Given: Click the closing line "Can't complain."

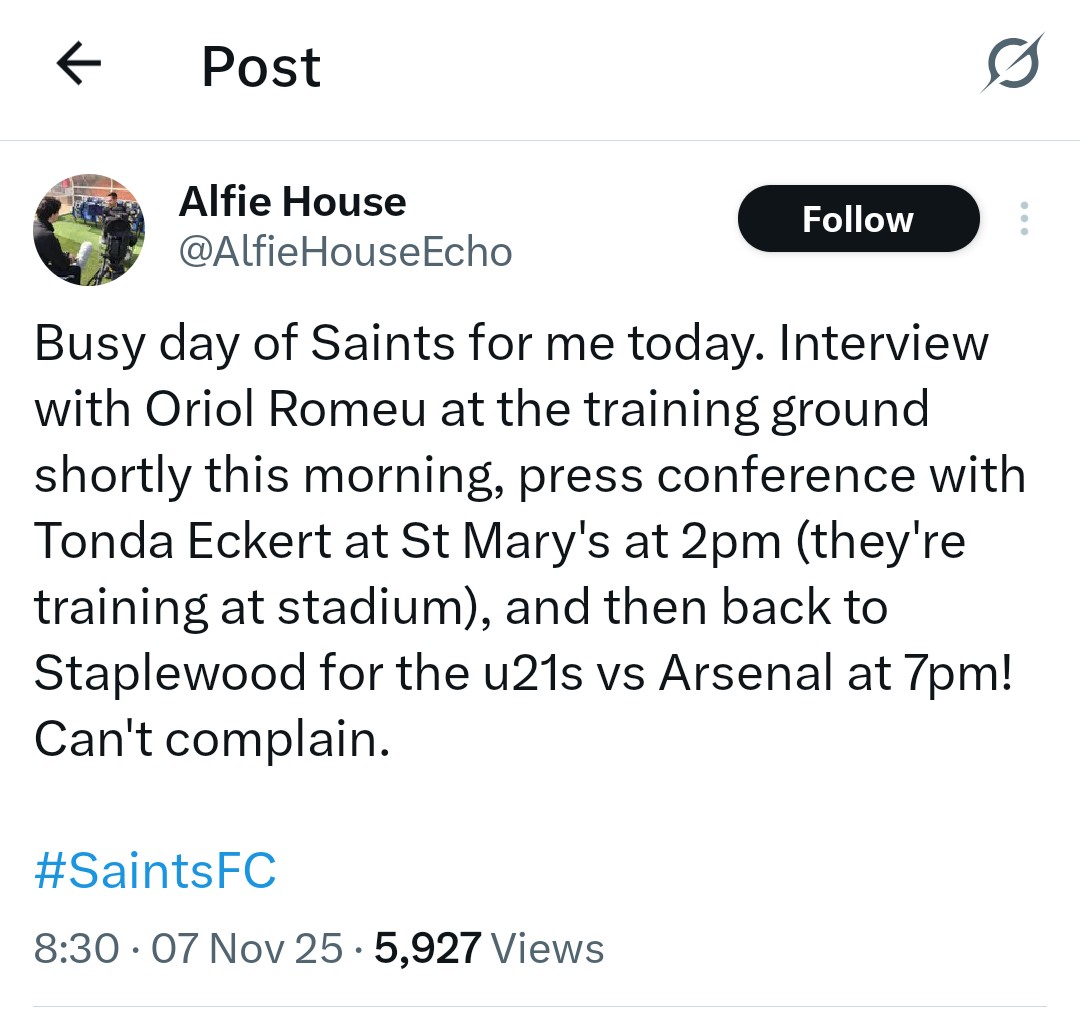Looking at the screenshot, I should click(211, 740).
